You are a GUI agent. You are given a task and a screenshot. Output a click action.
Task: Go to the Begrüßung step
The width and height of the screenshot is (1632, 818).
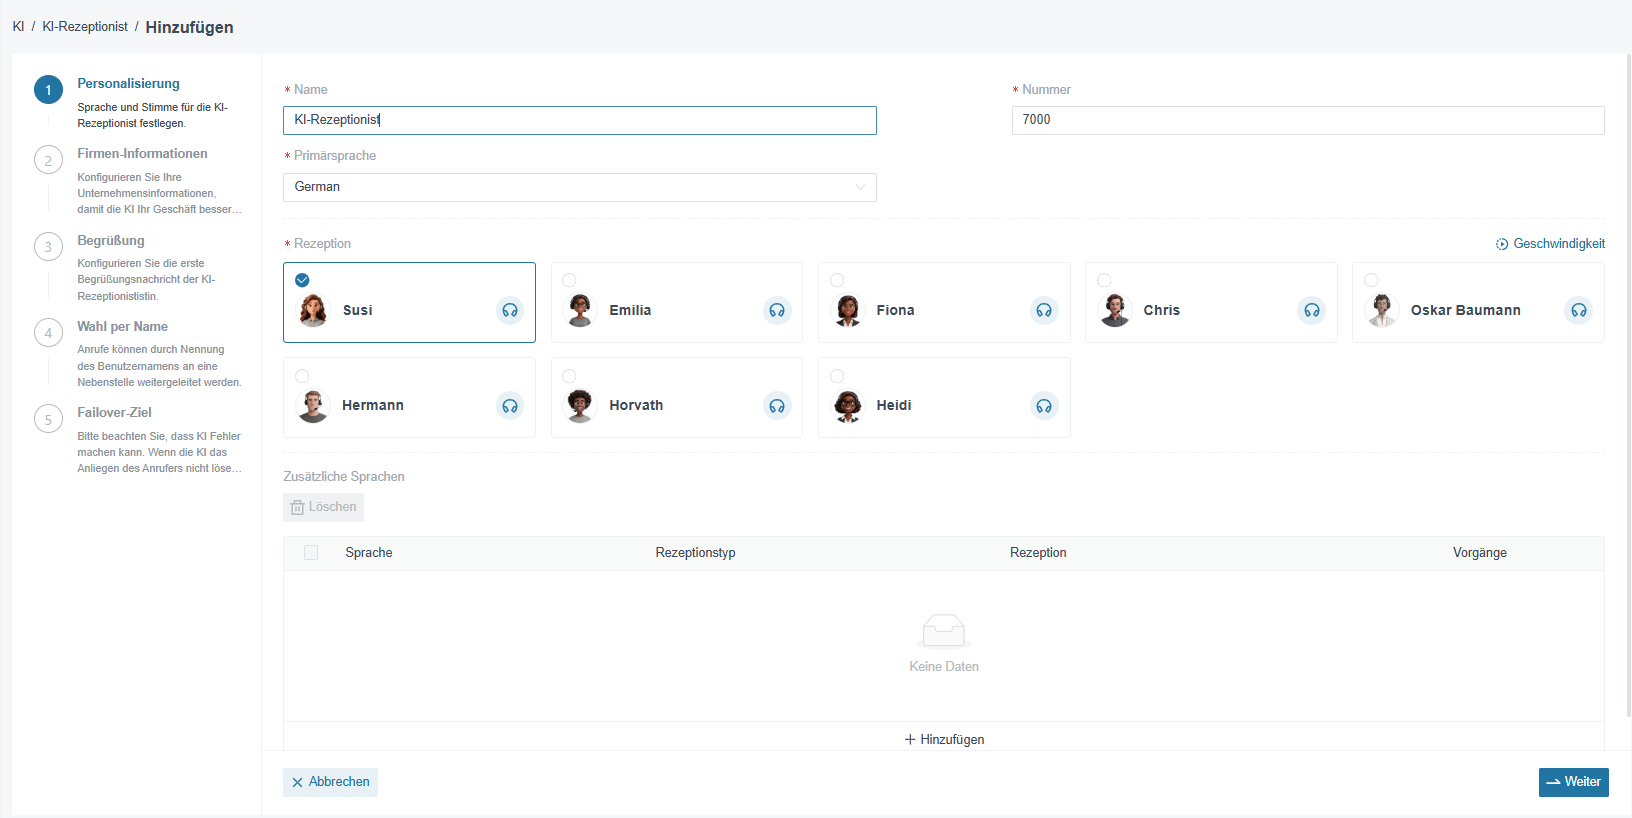pyautogui.click(x=111, y=241)
